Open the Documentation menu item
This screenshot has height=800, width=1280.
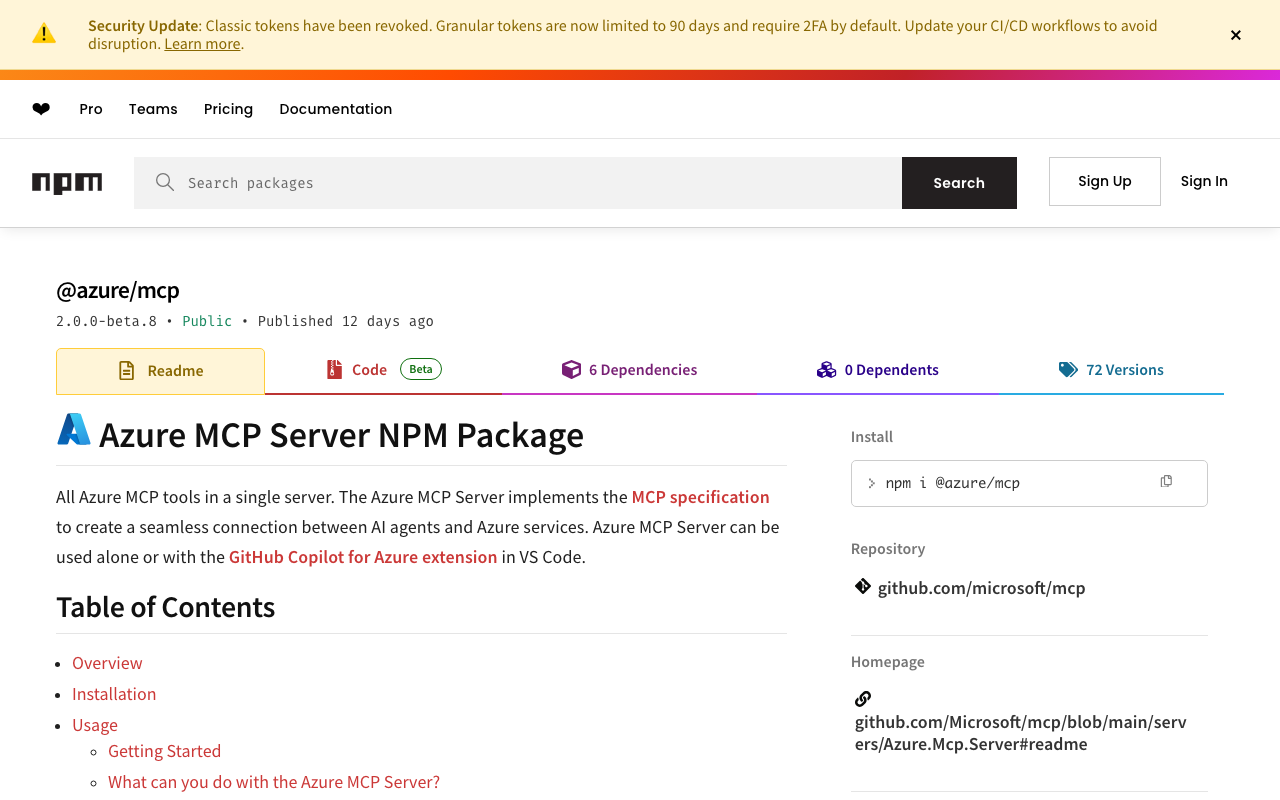click(335, 109)
